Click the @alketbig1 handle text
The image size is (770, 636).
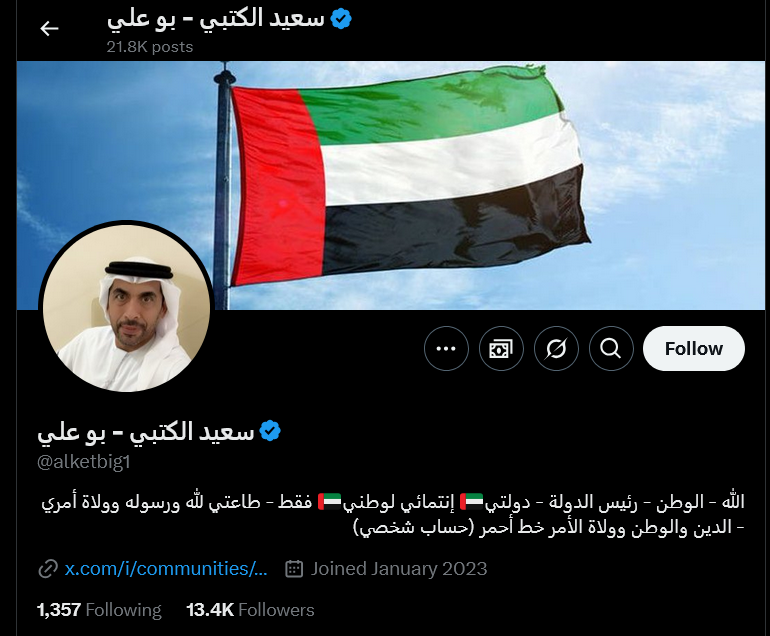point(83,462)
